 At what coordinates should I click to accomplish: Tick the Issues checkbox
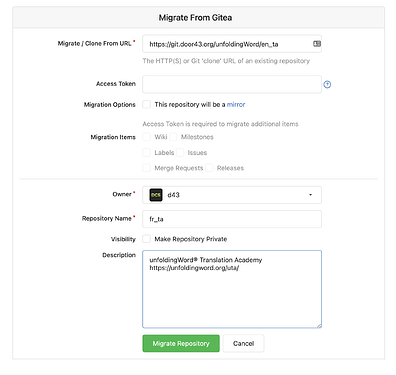tap(180, 153)
